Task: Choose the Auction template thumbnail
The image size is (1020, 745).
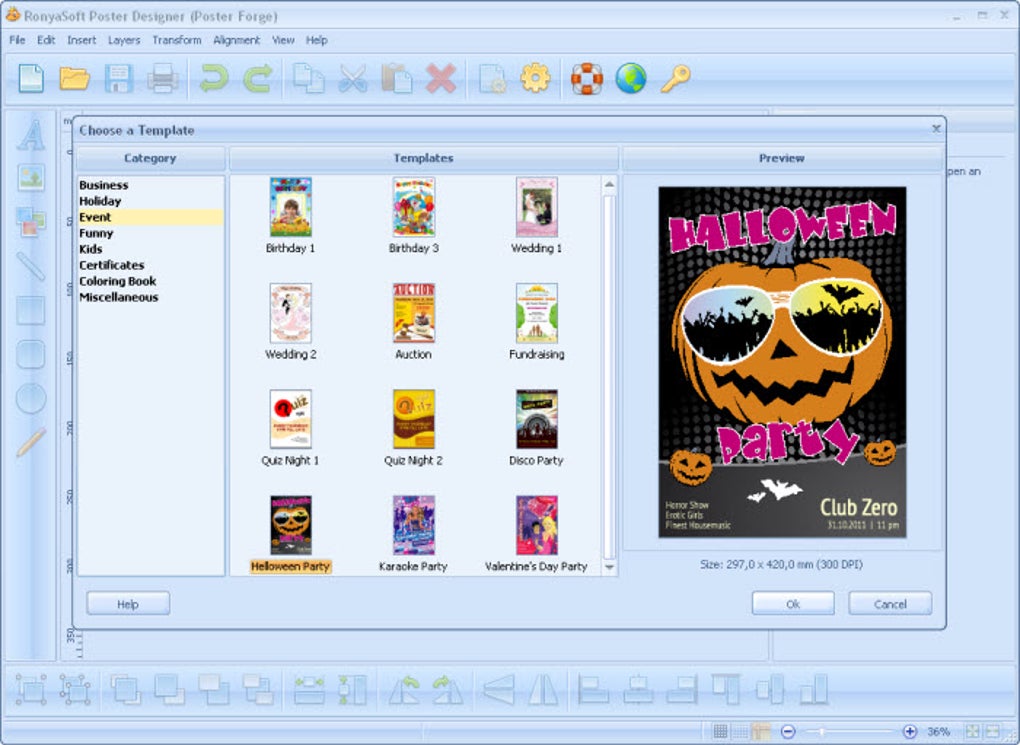Action: point(413,313)
